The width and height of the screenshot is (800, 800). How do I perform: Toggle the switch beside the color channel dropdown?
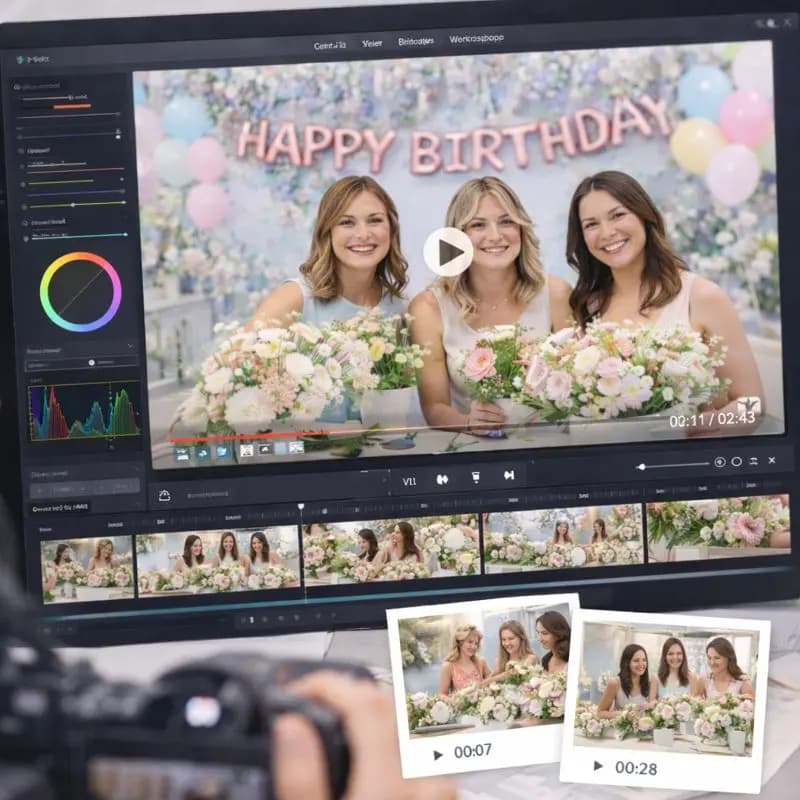click(91, 362)
